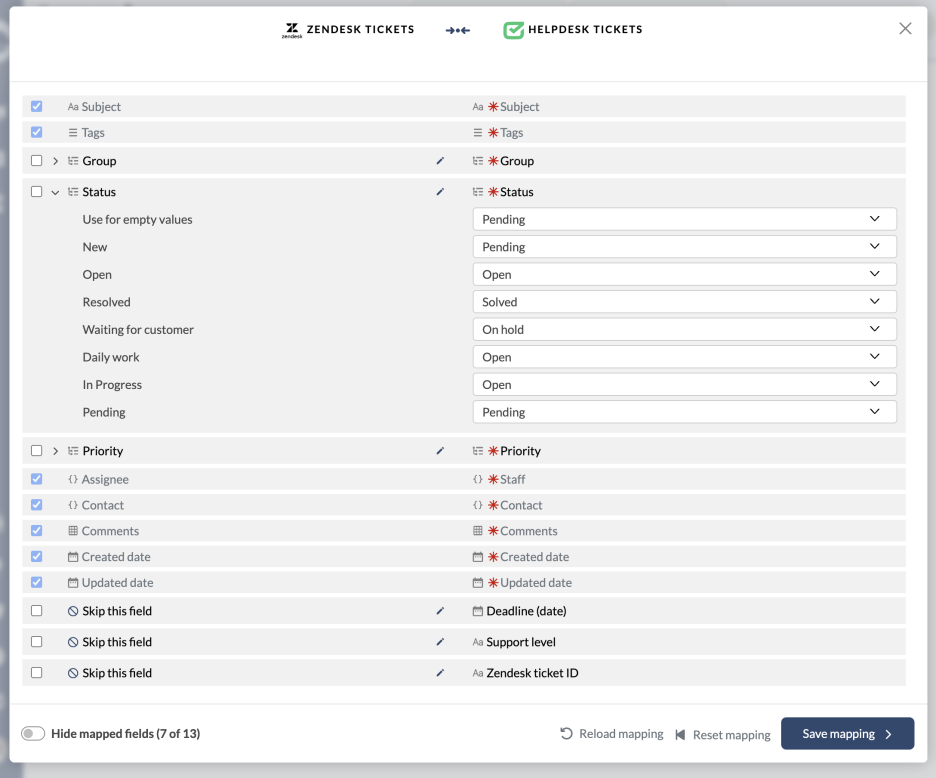Close the mapping dialog with X
This screenshot has height=778, width=936.
(905, 28)
